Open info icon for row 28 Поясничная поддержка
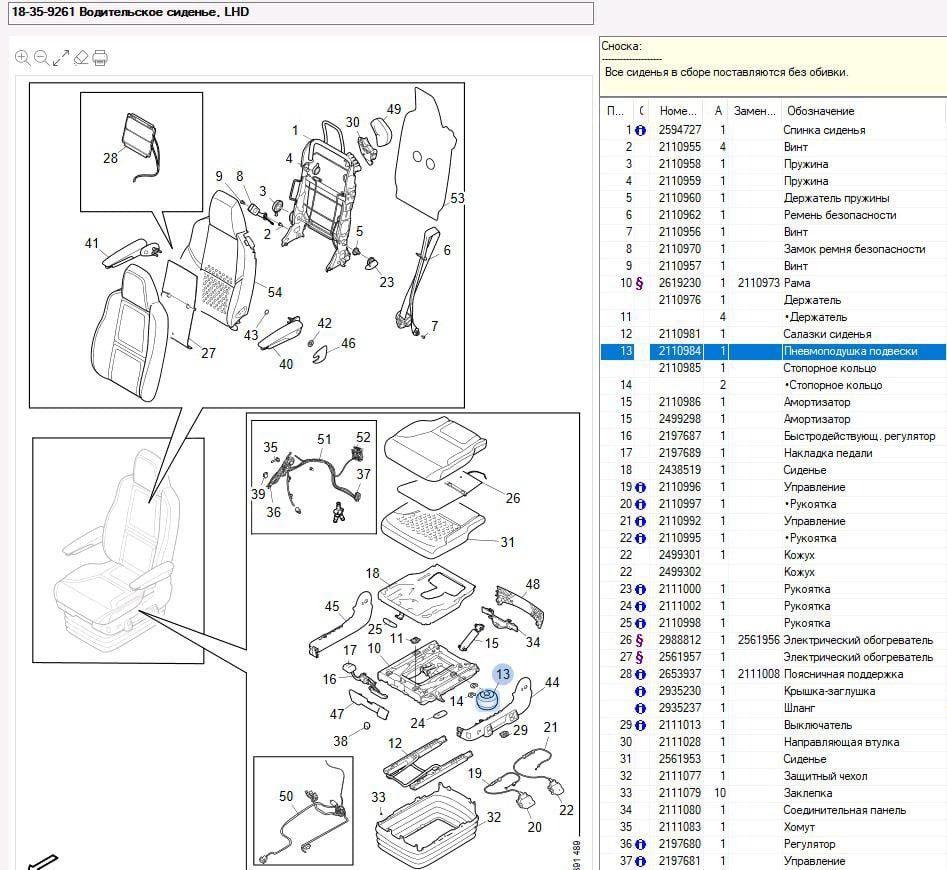This screenshot has height=870, width=947. [x=640, y=674]
